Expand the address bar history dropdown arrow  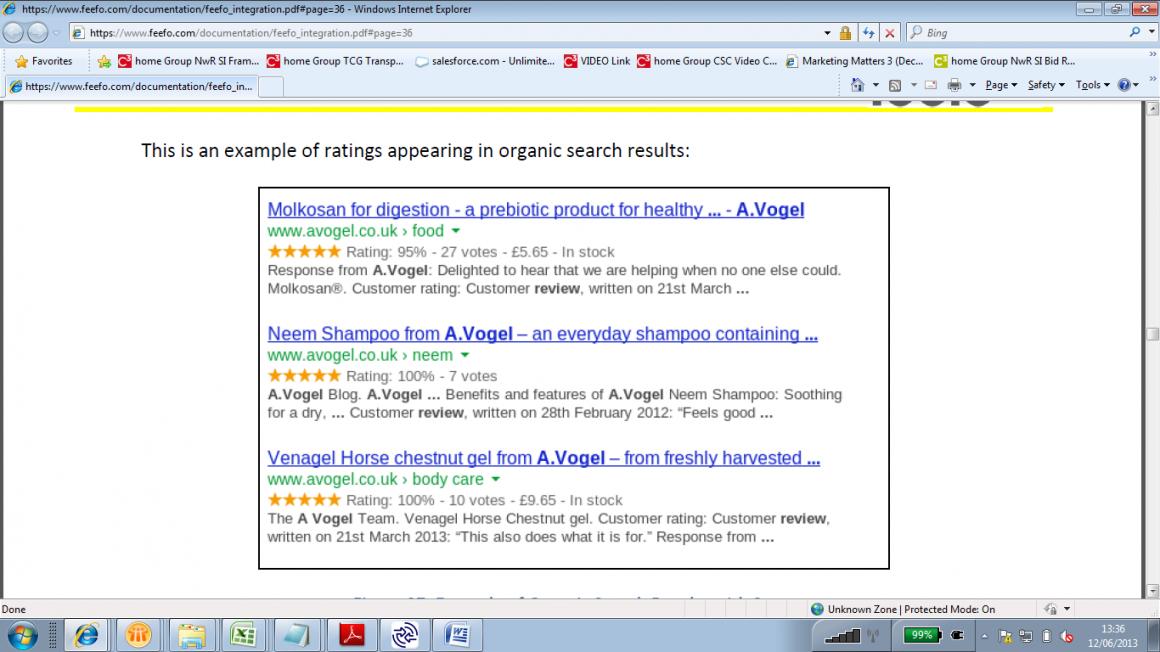(826, 33)
